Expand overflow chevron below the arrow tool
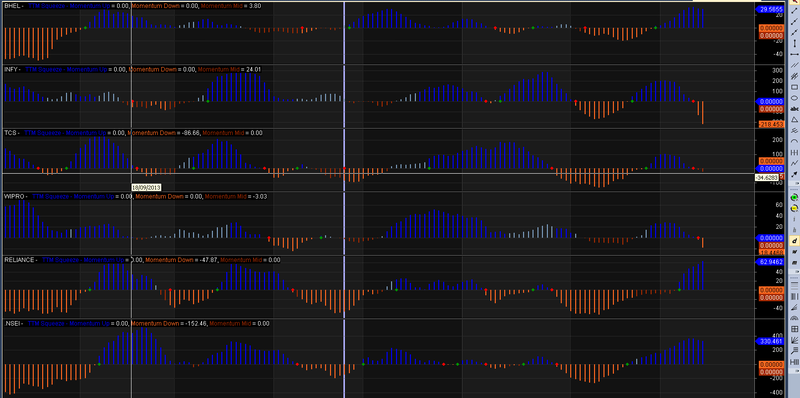The height and width of the screenshot is (398, 800). 794,183
